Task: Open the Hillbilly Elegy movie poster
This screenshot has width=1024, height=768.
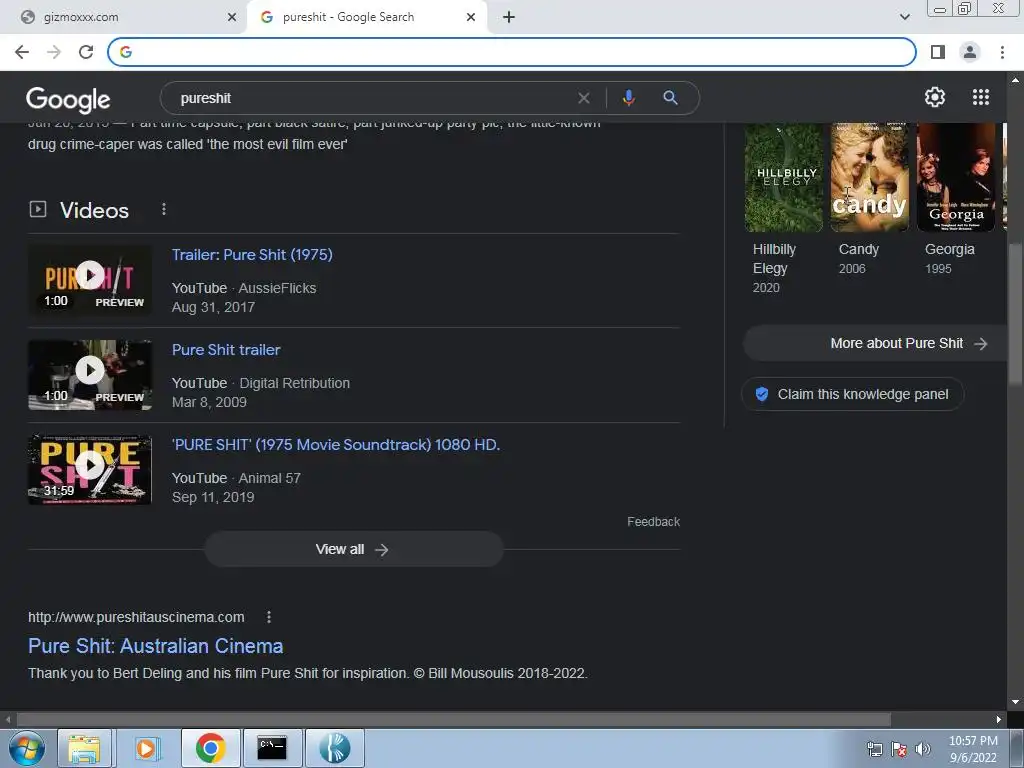Action: (784, 177)
